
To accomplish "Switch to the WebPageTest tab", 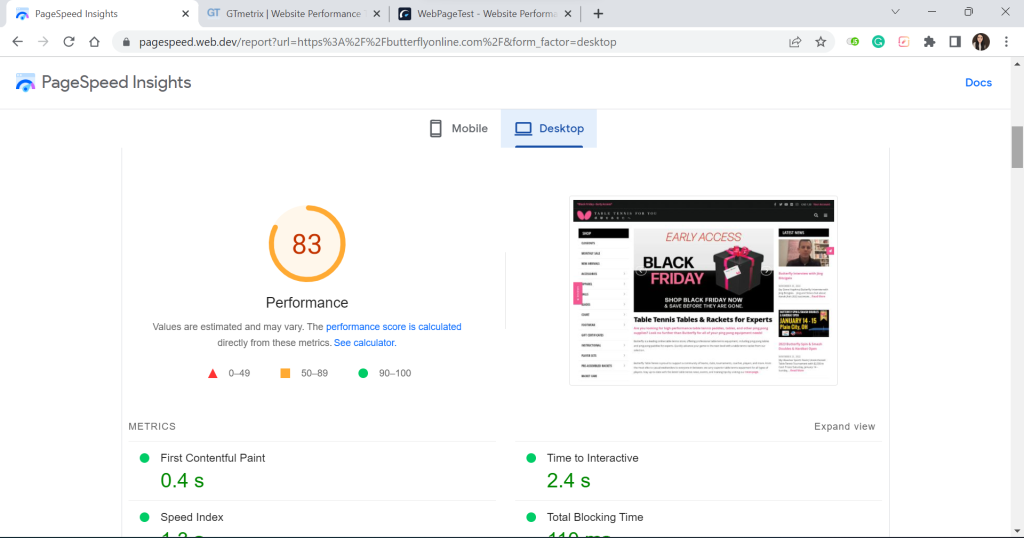I will pyautogui.click(x=485, y=14).
